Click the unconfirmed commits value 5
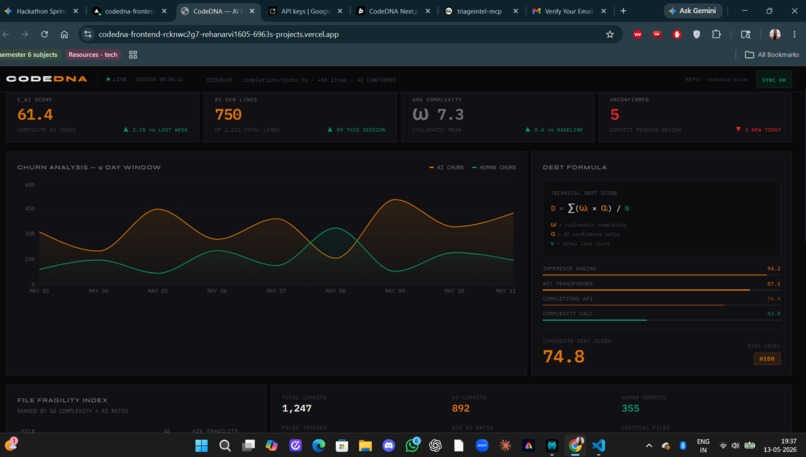Screen dimensions: 806x457 [614, 114]
